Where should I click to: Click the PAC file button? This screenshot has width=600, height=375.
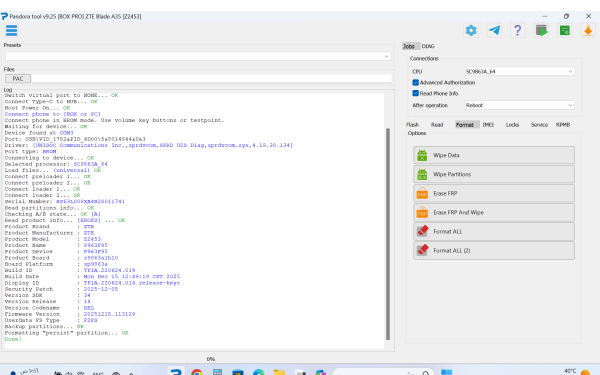click(18, 78)
